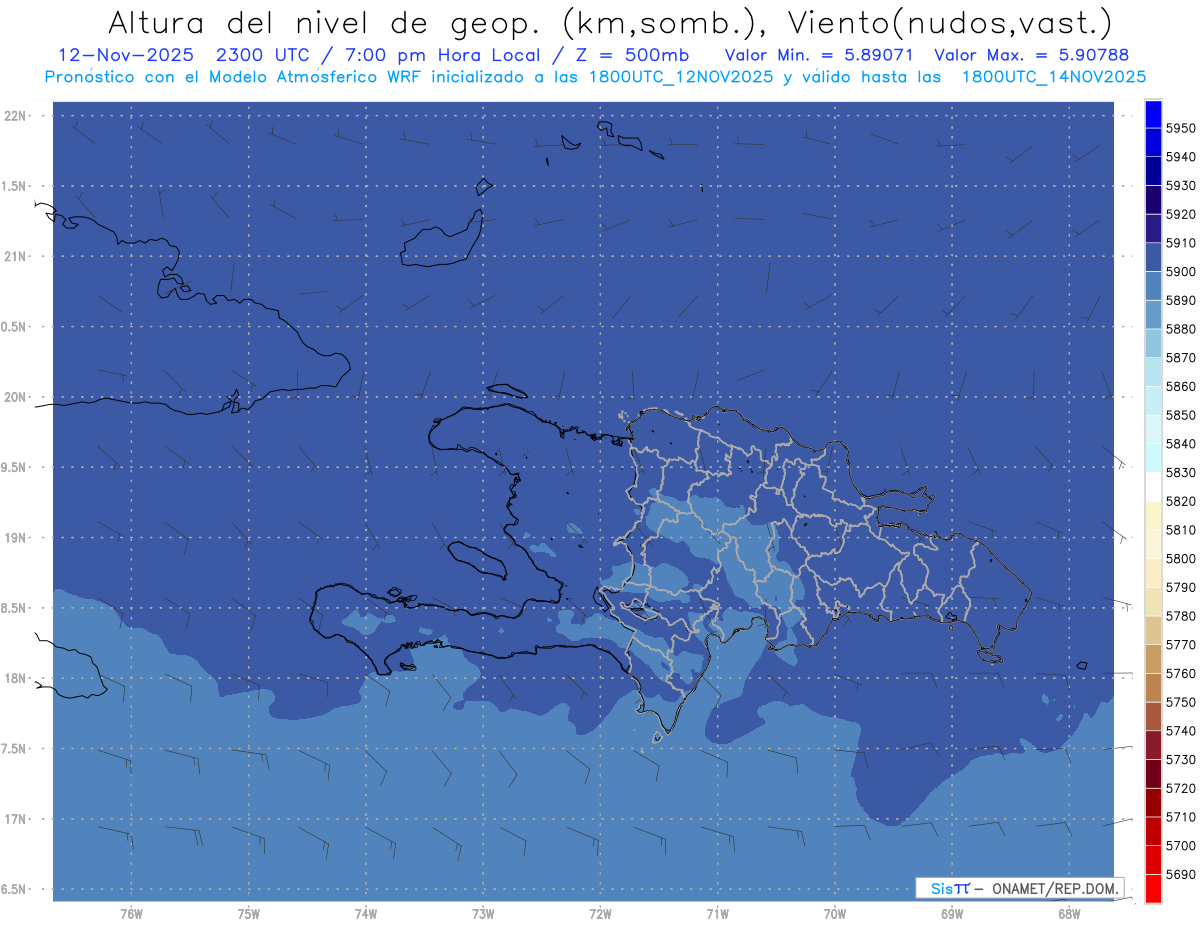Click the valid-until time '1800UTC_14NOV2025'
This screenshot has height=927, width=1200.
pos(1053,76)
